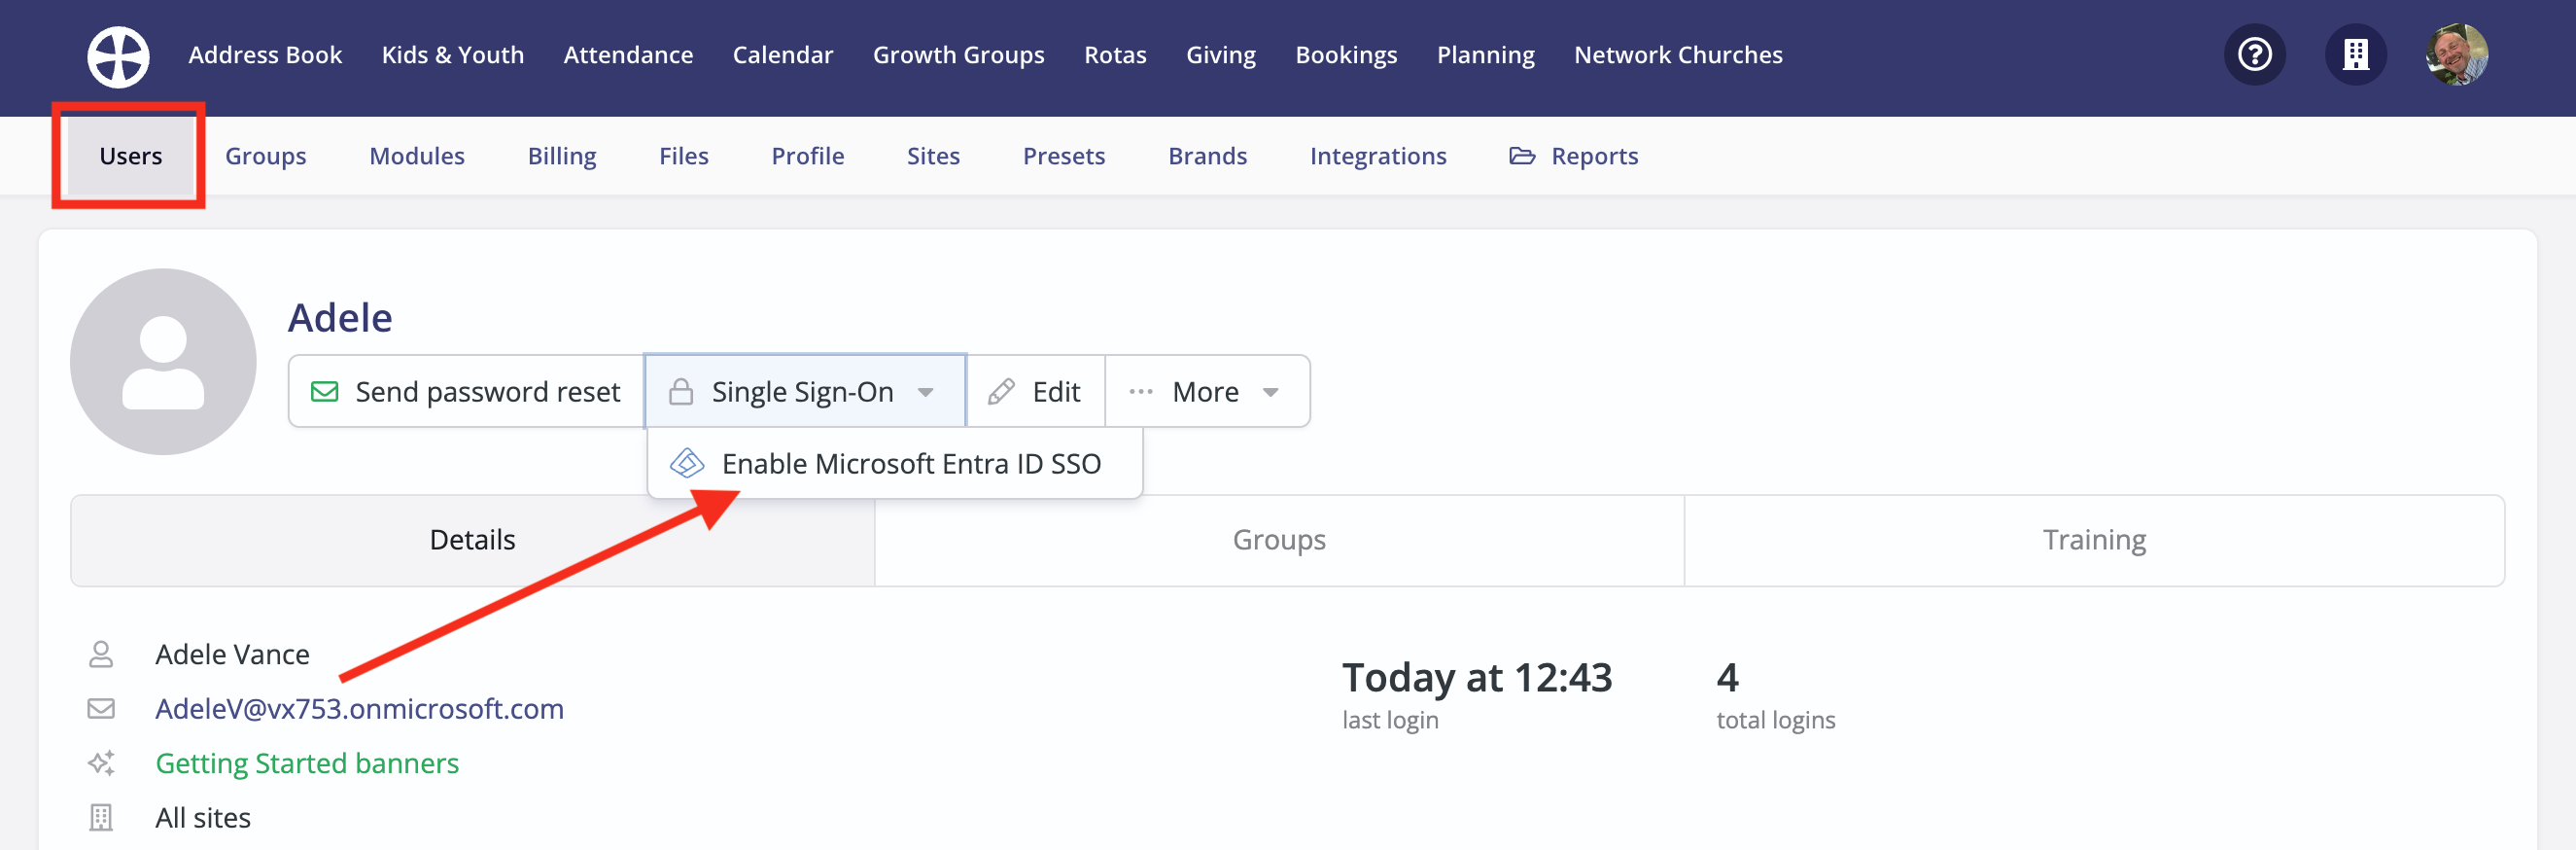Click the Getting Started banners link
Screen dimensions: 2576x850
tap(307, 763)
